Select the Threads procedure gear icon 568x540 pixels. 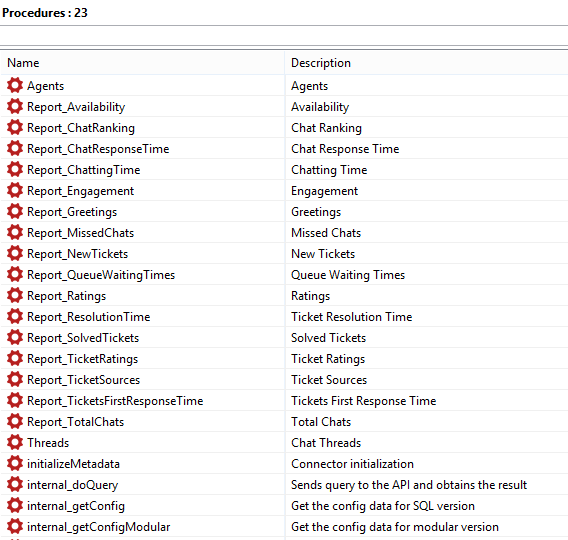pyautogui.click(x=15, y=443)
